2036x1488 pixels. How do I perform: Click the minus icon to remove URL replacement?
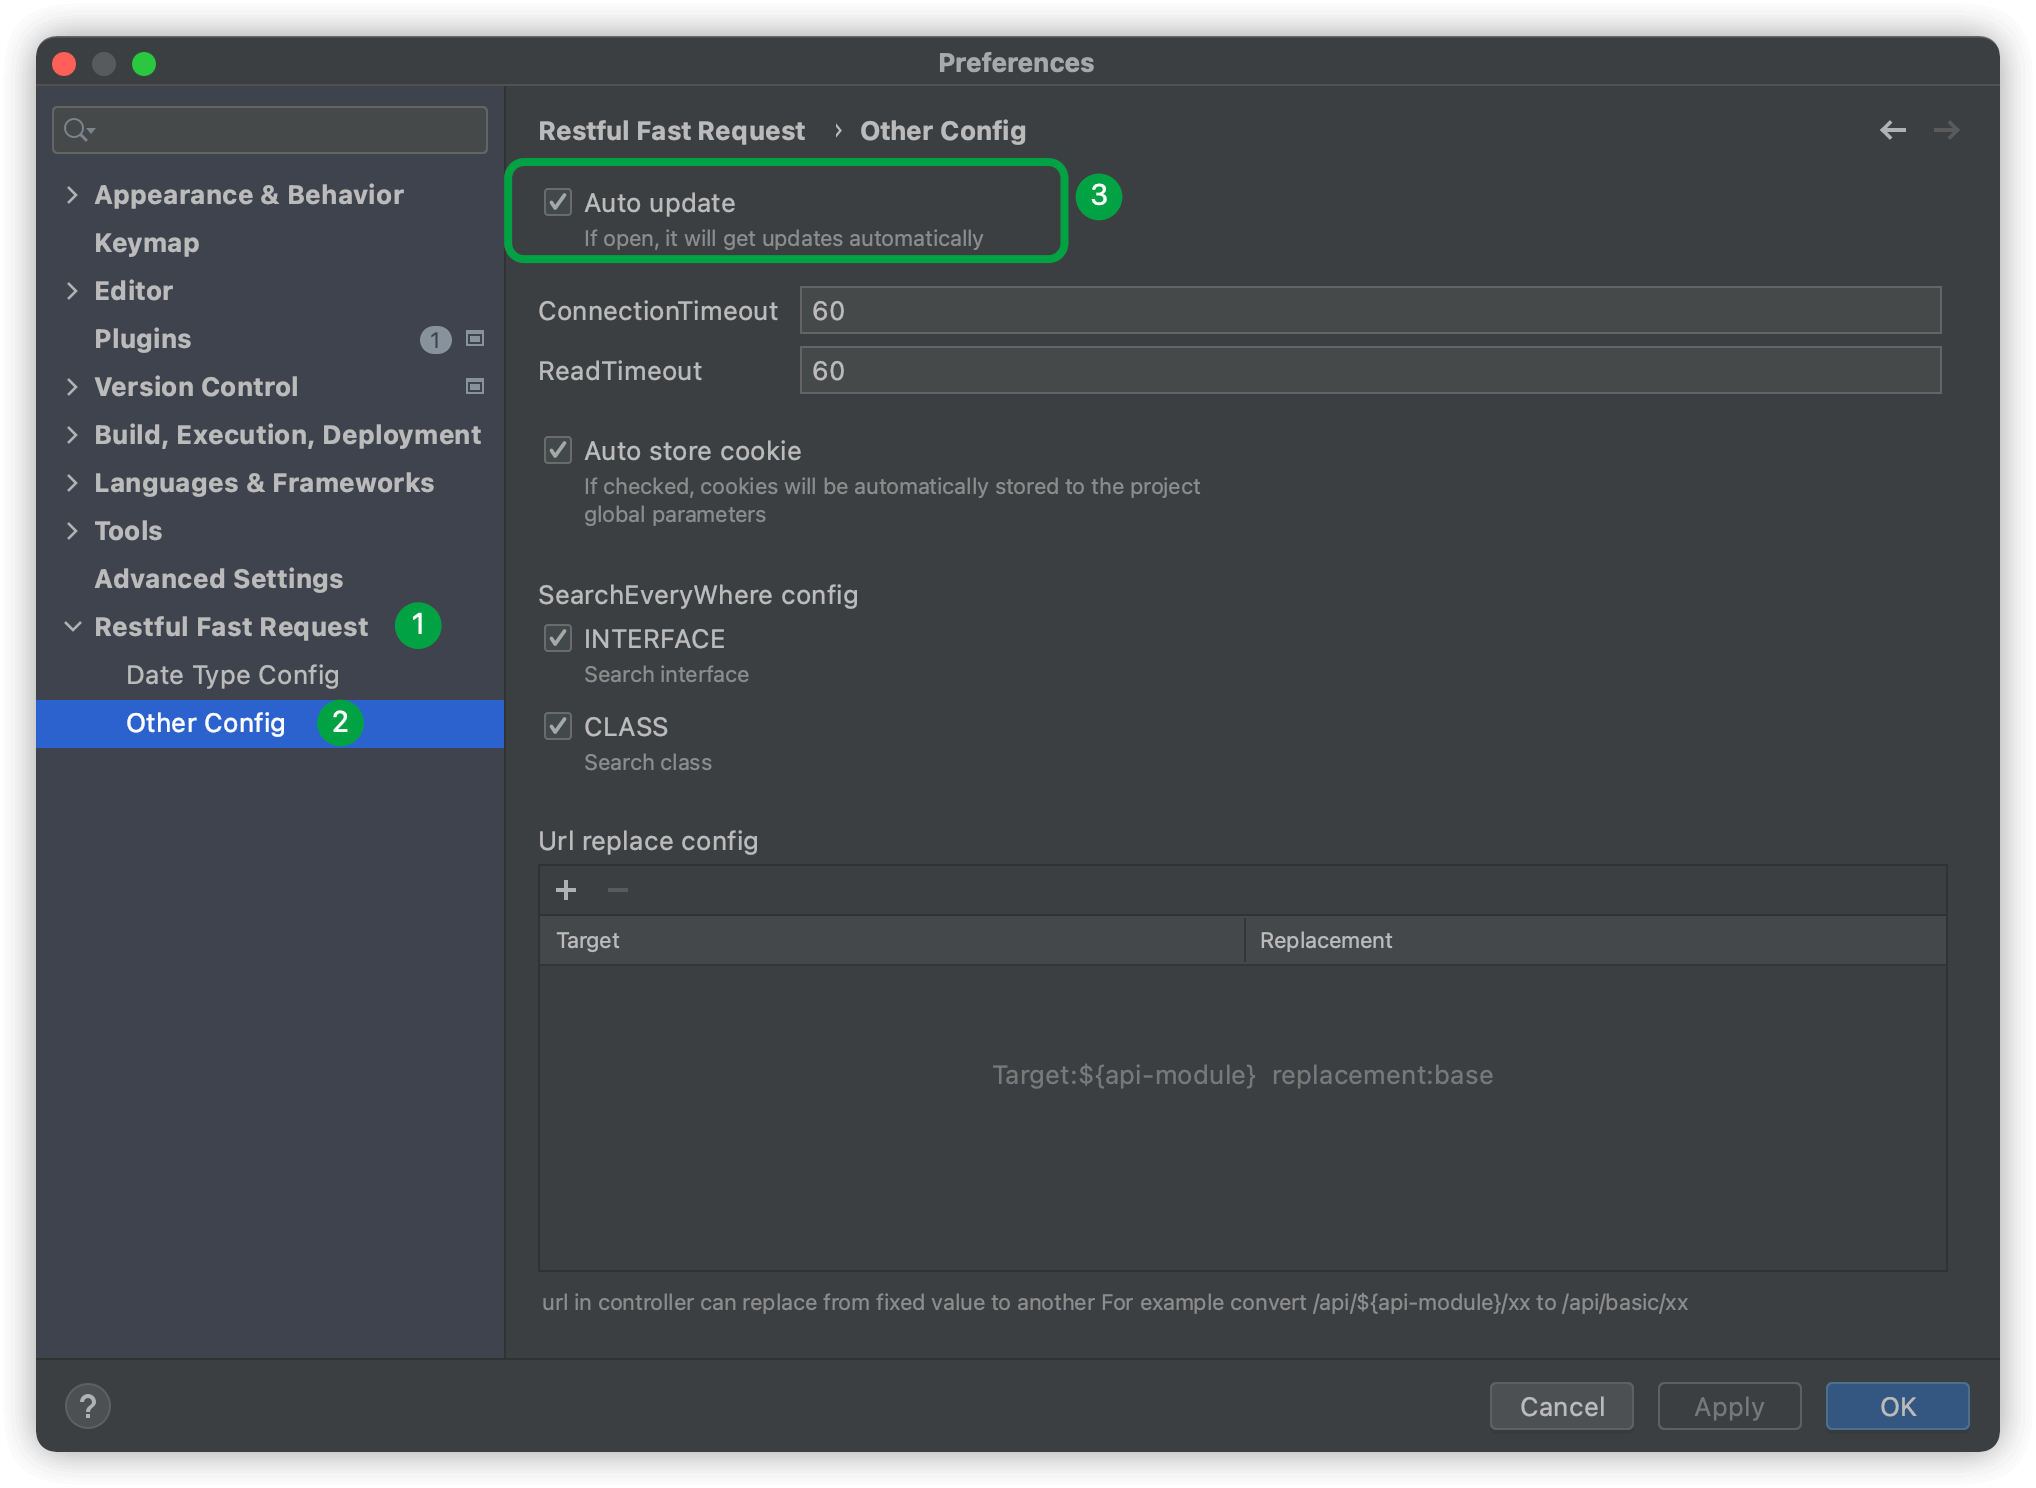click(618, 890)
